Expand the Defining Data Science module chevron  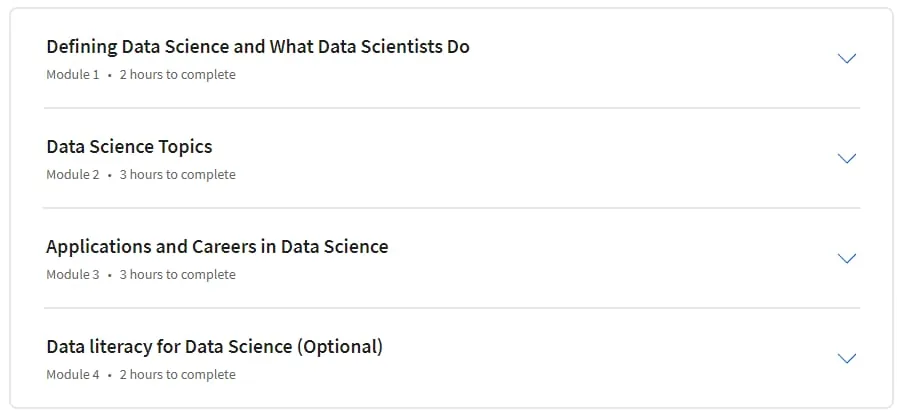click(x=846, y=58)
